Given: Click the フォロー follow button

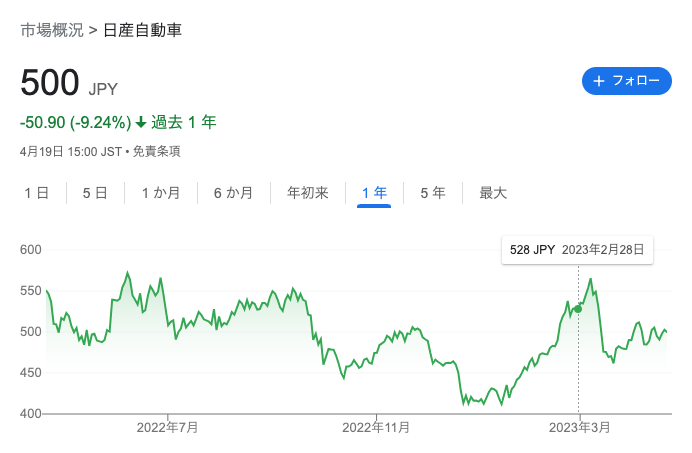Looking at the screenshot, I should coord(627,81).
